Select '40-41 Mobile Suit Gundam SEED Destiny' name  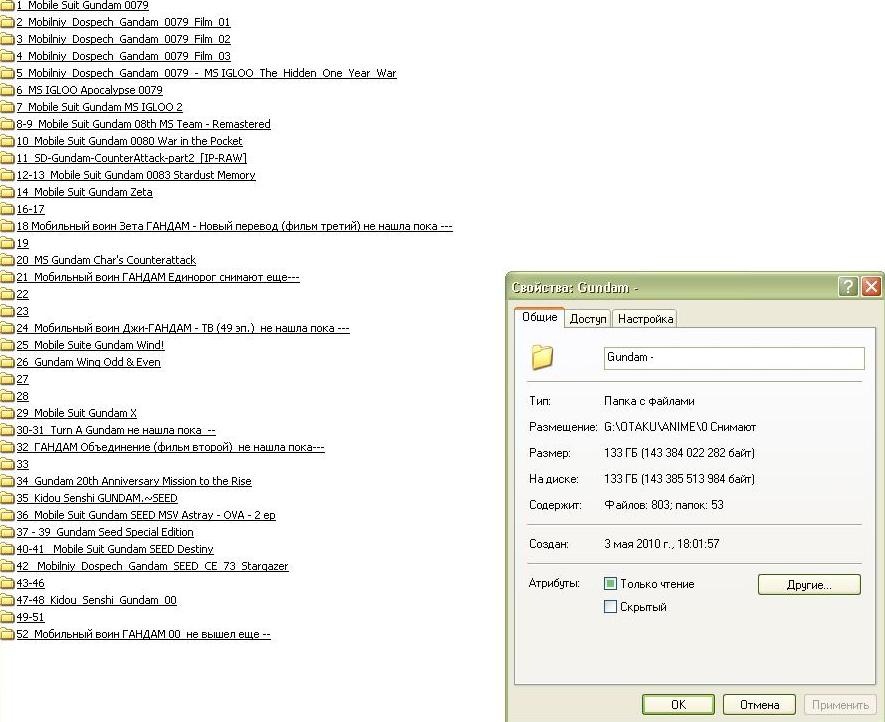[x=115, y=549]
